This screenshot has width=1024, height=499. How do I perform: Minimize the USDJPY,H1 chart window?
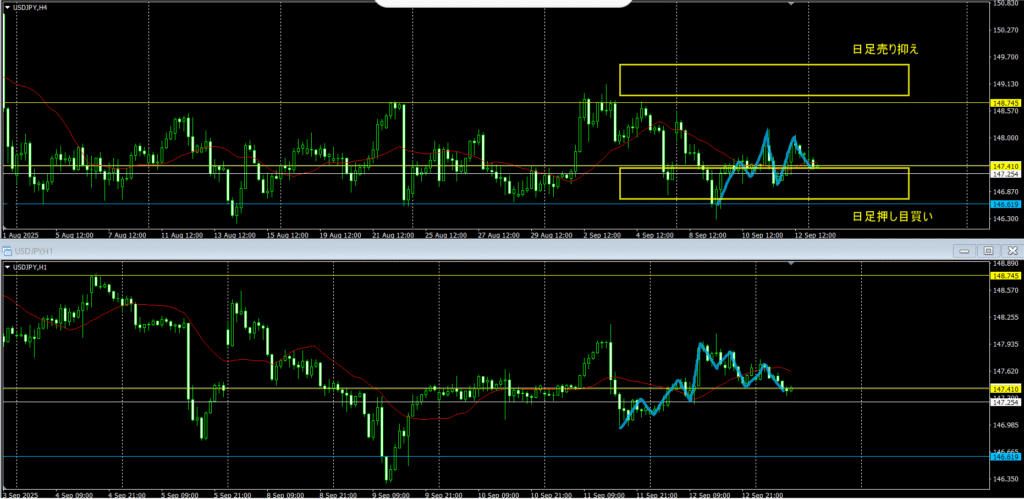[963, 251]
